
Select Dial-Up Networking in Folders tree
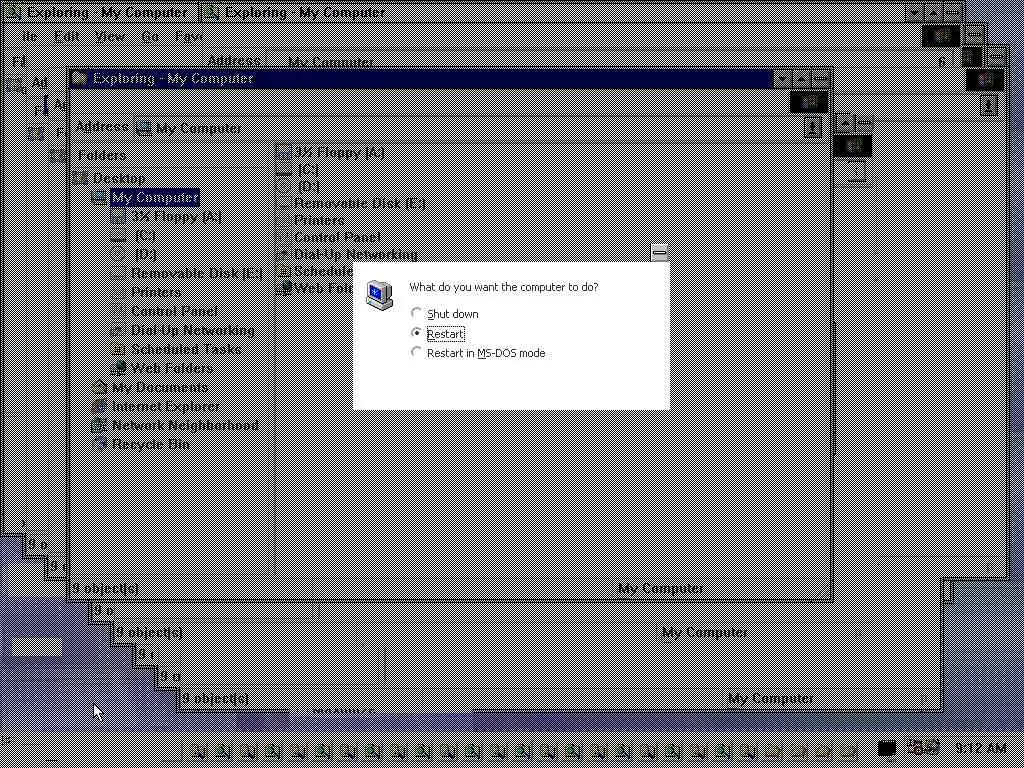click(x=192, y=330)
